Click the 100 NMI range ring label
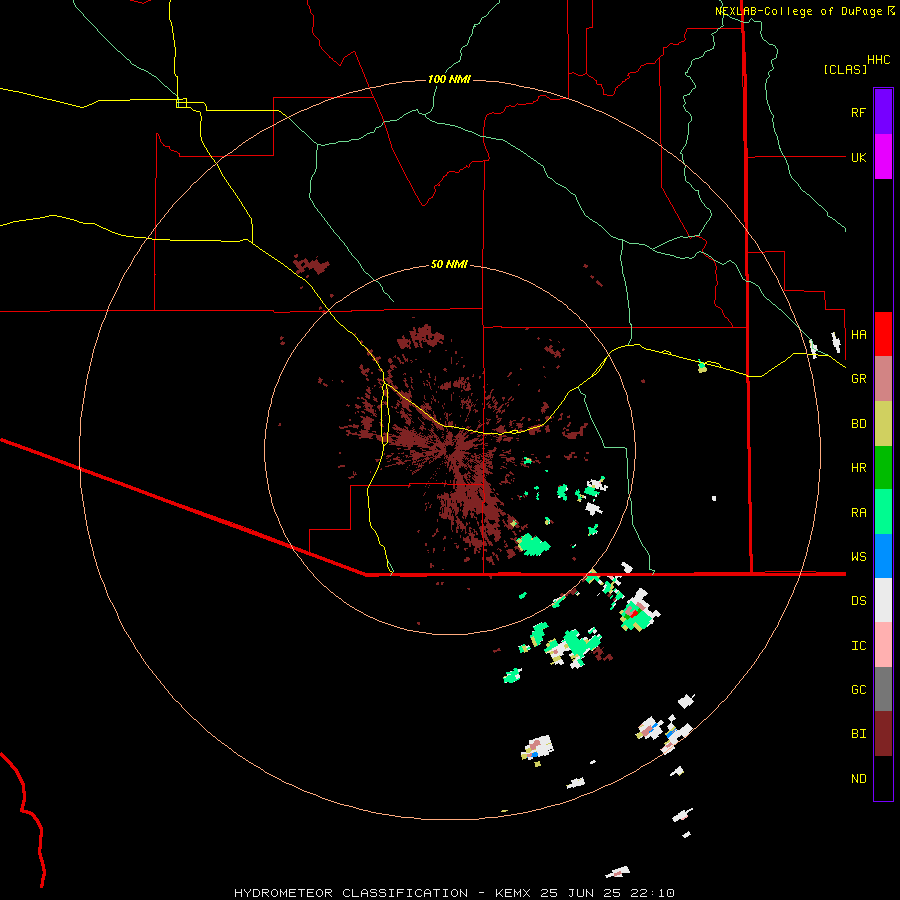Viewport: 900px width, 900px height. tap(449, 79)
